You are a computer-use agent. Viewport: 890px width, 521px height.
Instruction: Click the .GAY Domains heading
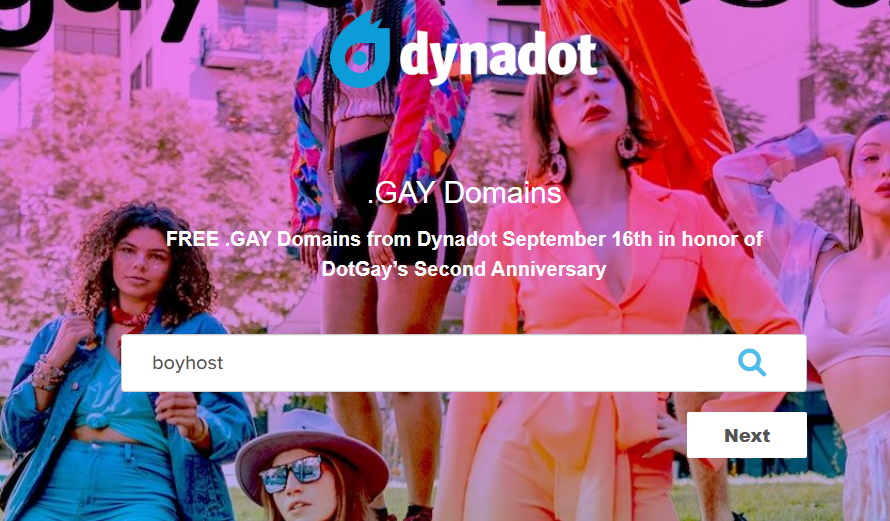tap(464, 193)
